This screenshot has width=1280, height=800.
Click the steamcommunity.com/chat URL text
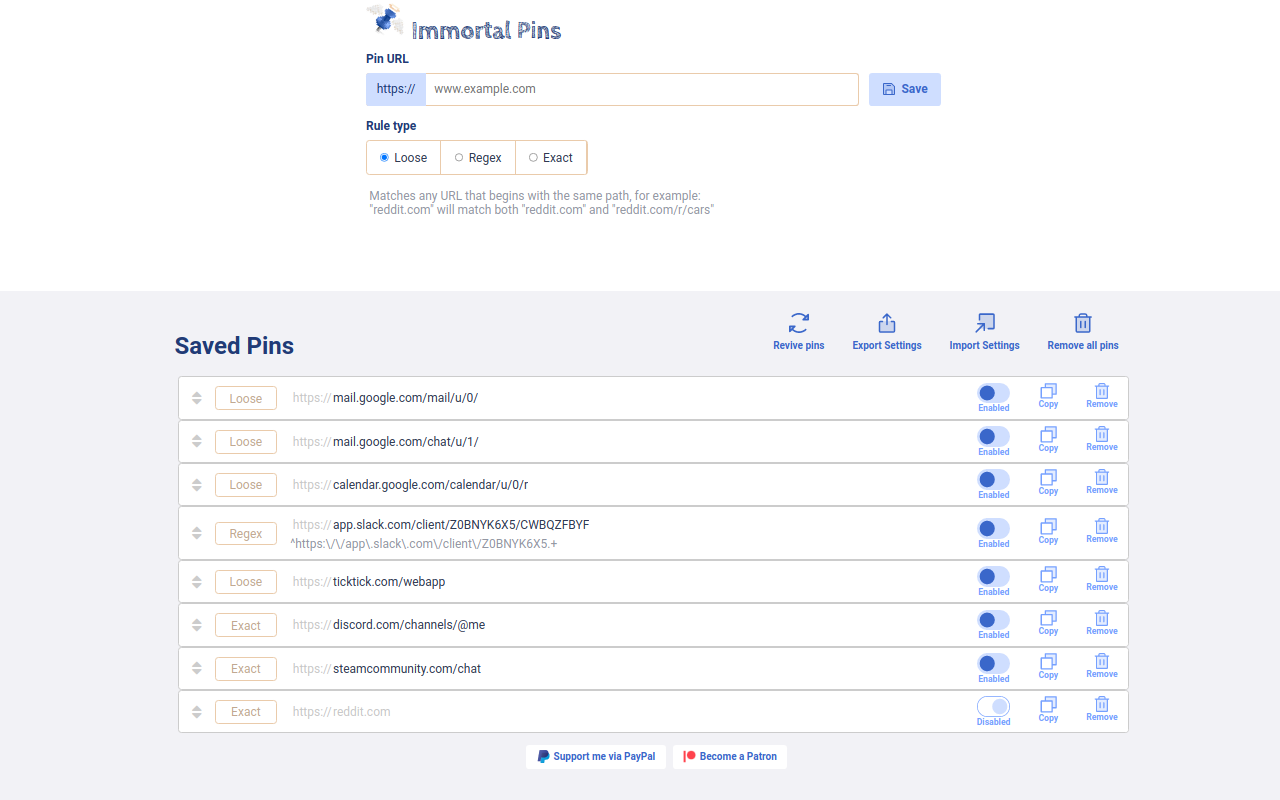tap(407, 669)
